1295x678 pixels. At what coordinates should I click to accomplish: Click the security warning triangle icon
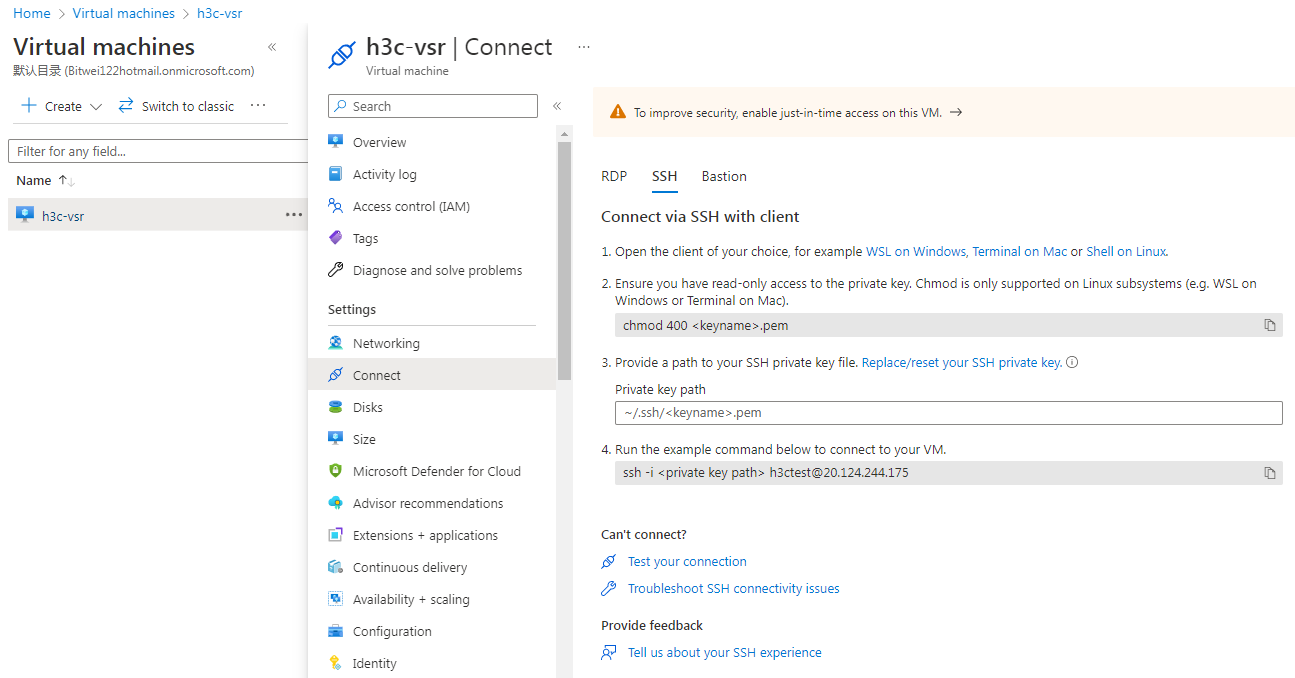618,113
